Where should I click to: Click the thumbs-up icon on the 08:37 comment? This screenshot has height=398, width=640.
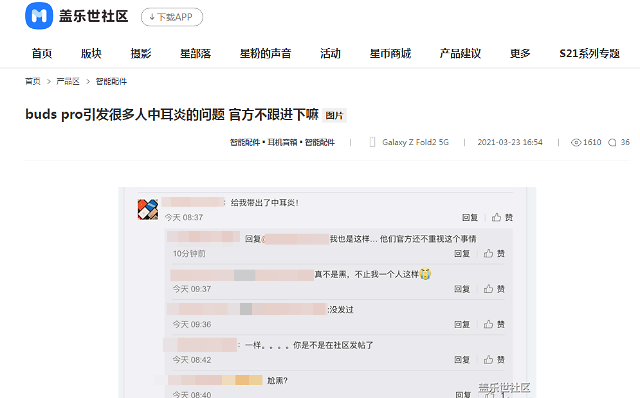pos(496,217)
